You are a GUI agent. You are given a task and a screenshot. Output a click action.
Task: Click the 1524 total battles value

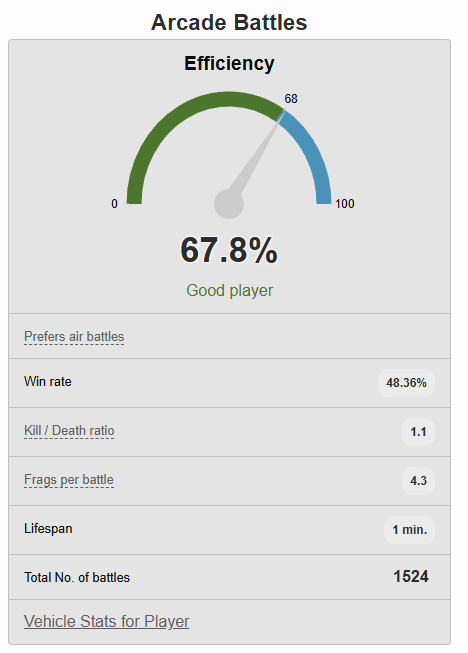tap(411, 577)
